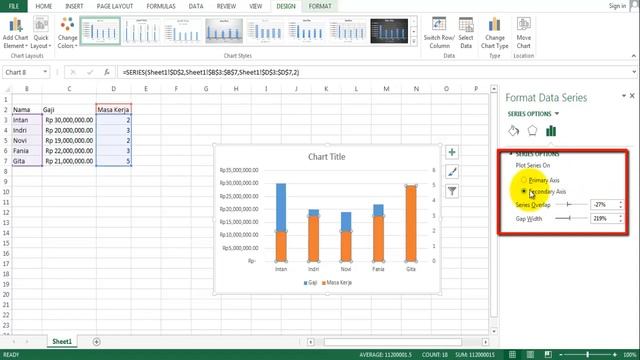
Task: Click horizontal scrollbar right arrow
Action: 485,342
